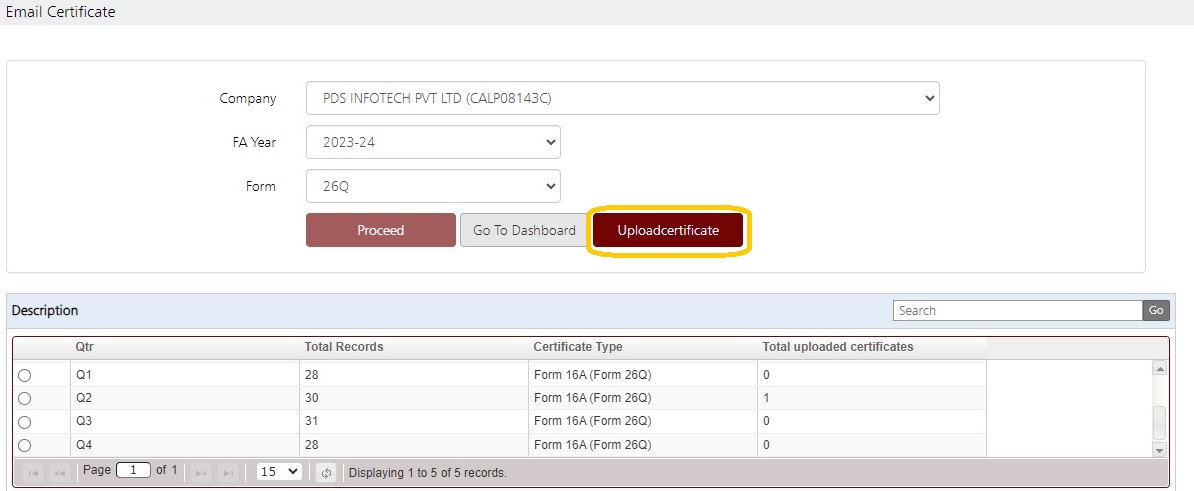Go to last page of records

[228, 473]
